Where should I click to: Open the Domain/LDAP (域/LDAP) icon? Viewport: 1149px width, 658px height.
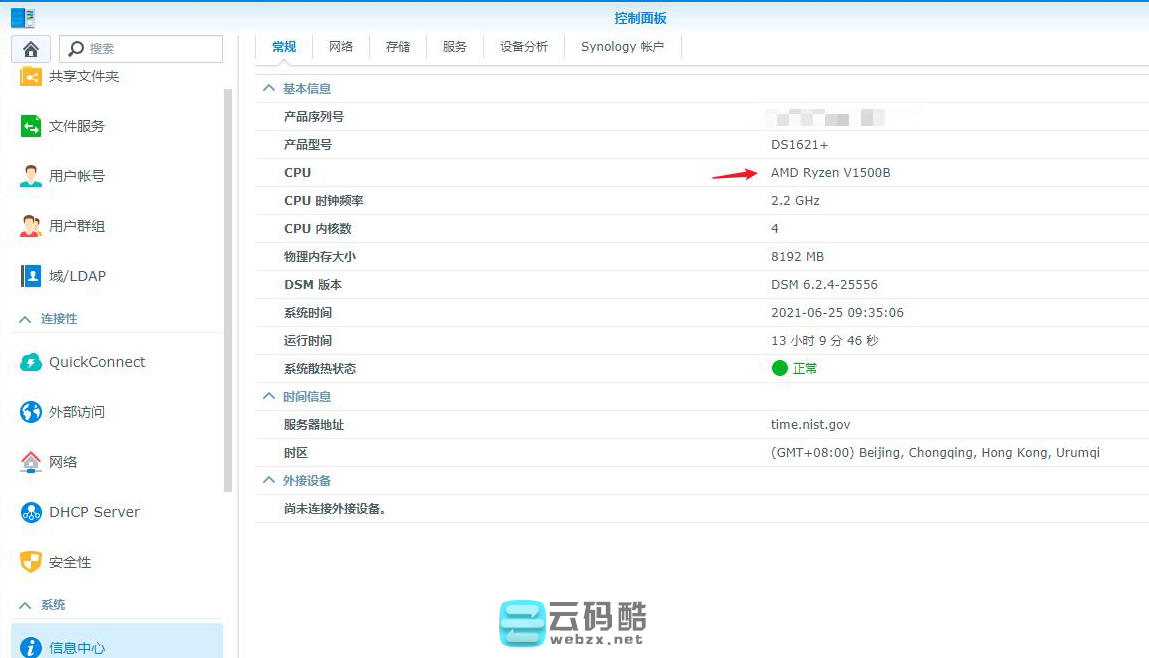(31, 276)
